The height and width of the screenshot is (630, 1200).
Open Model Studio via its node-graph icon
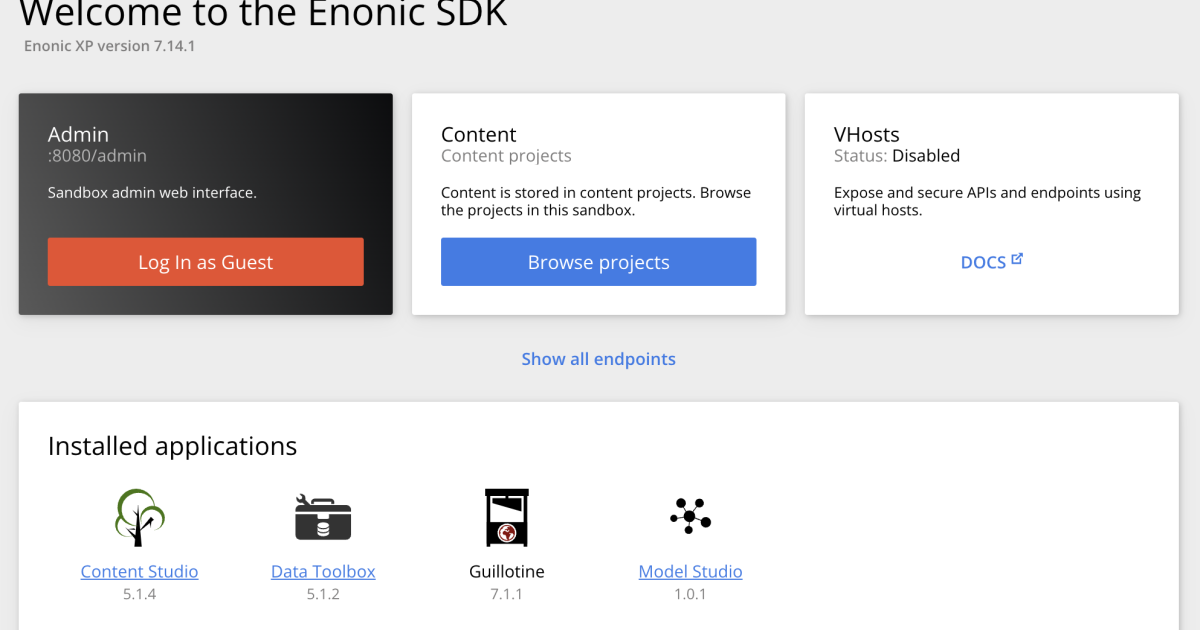pyautogui.click(x=690, y=515)
